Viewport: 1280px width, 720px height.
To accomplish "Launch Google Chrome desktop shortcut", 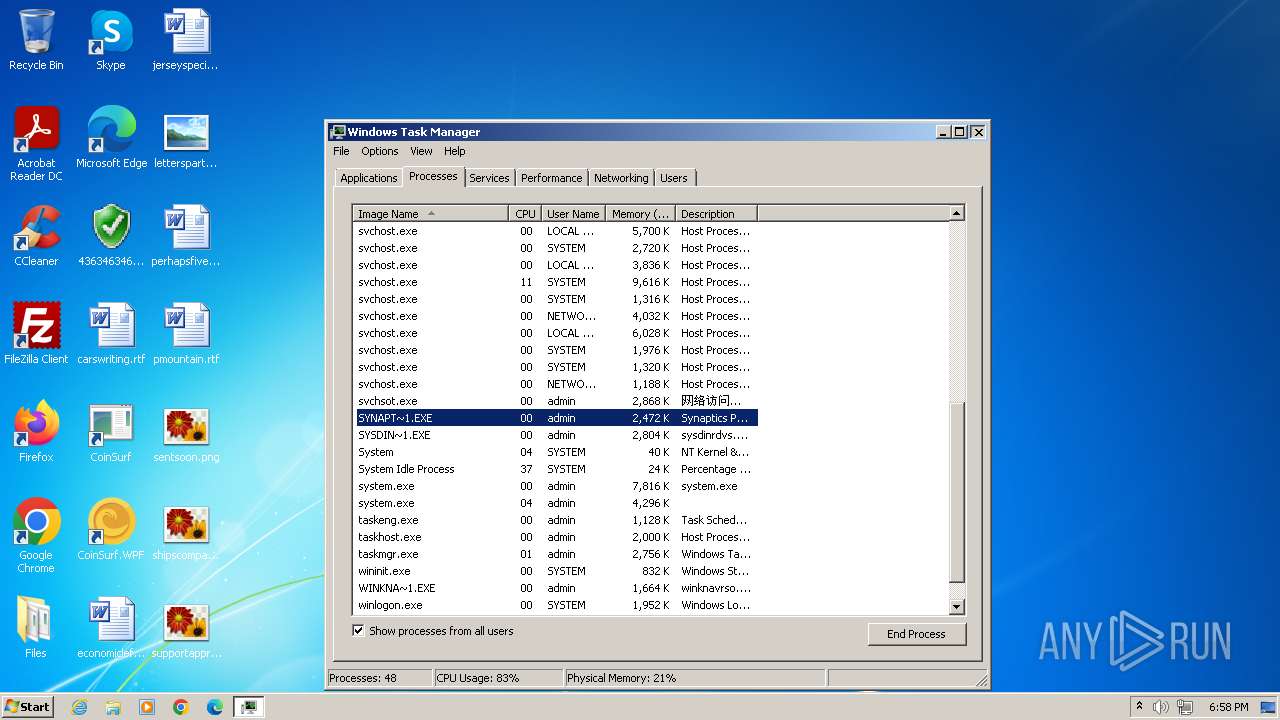I will (x=36, y=535).
